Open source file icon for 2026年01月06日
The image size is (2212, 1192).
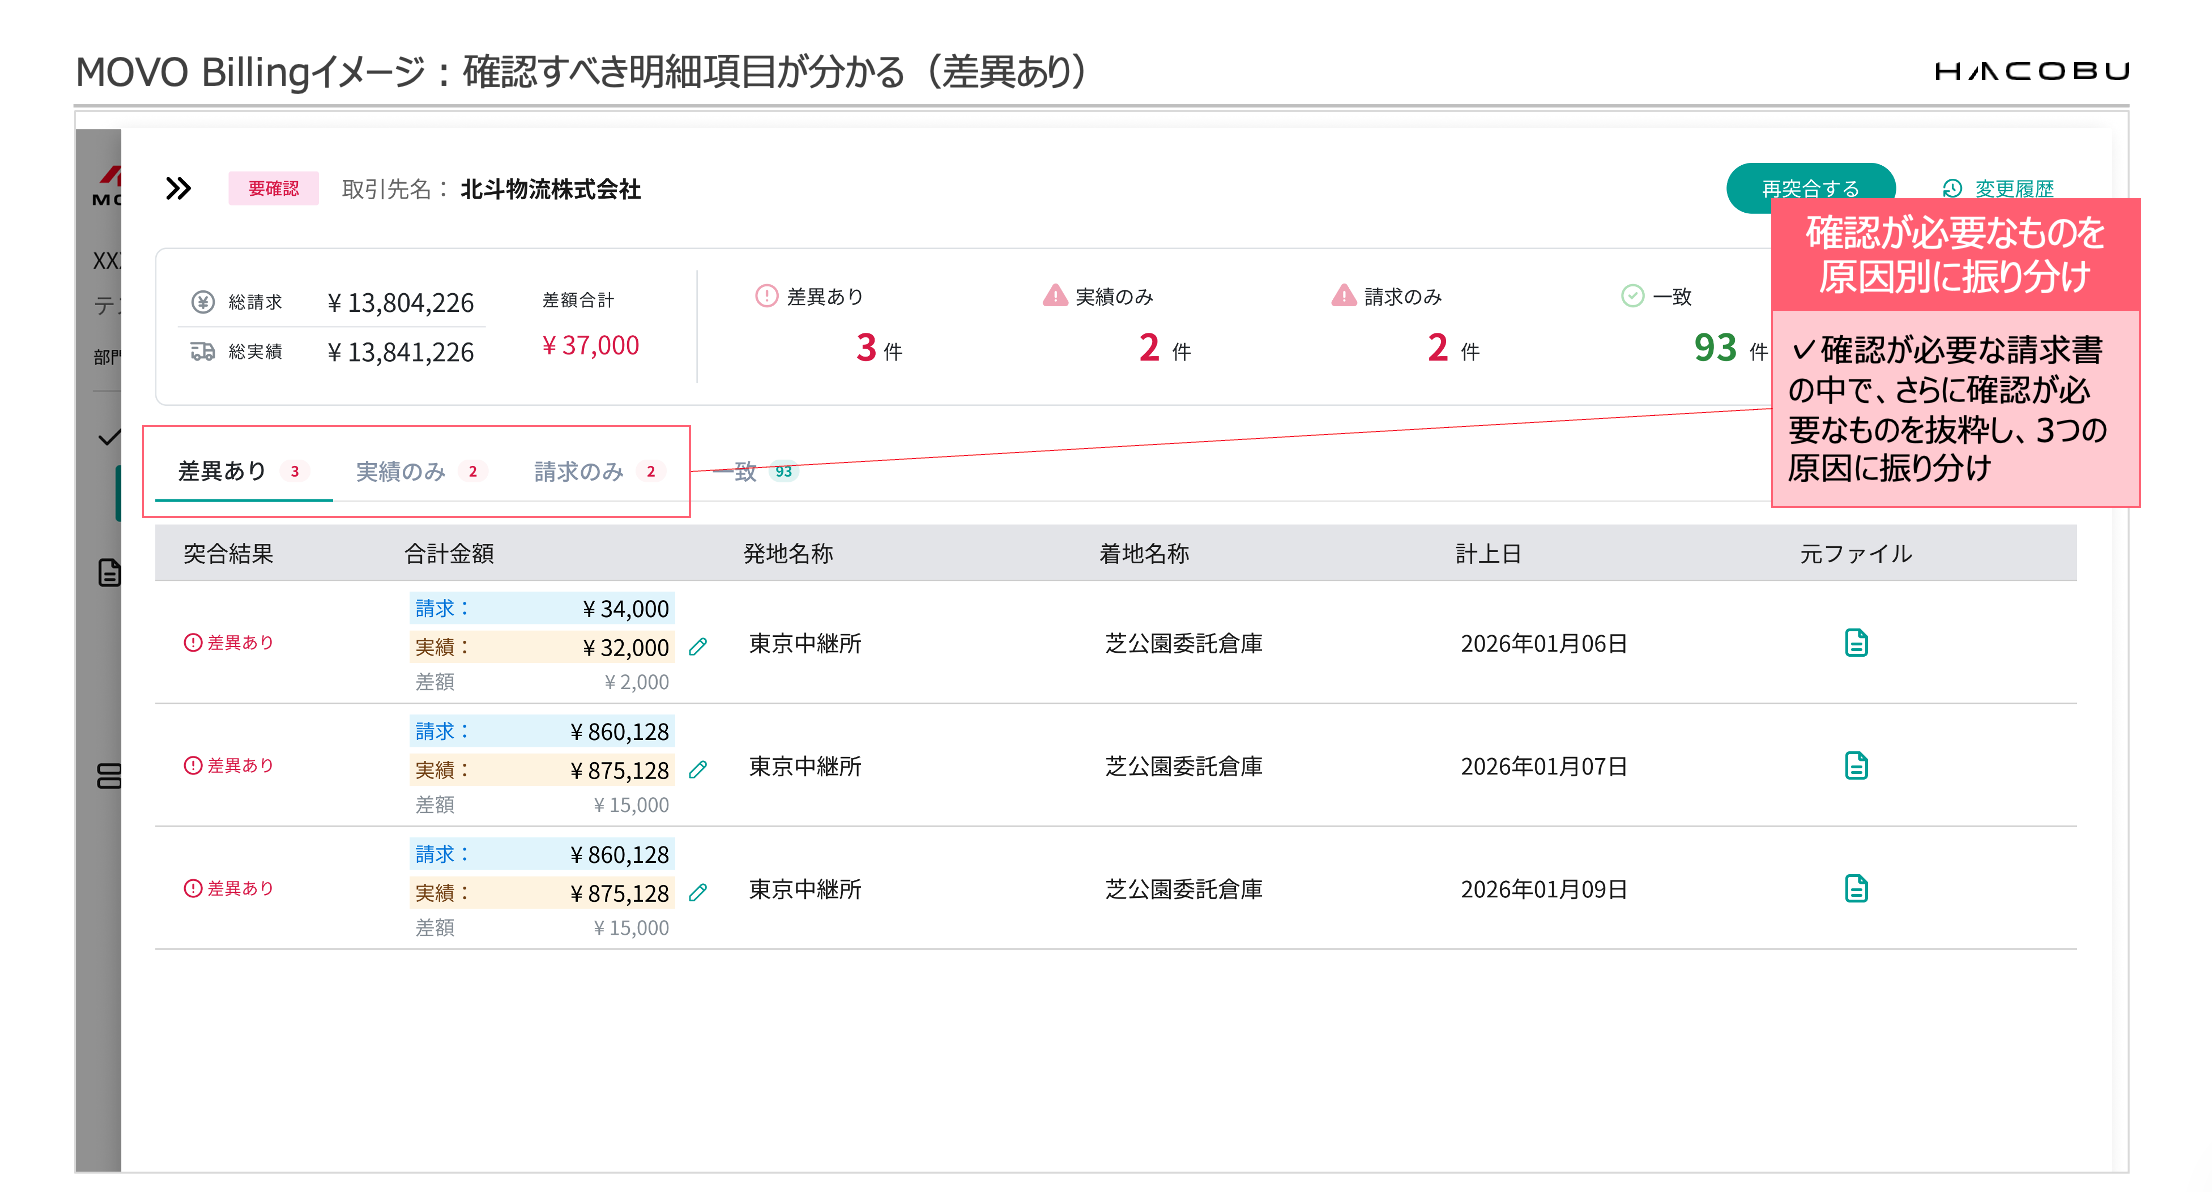tap(1856, 643)
